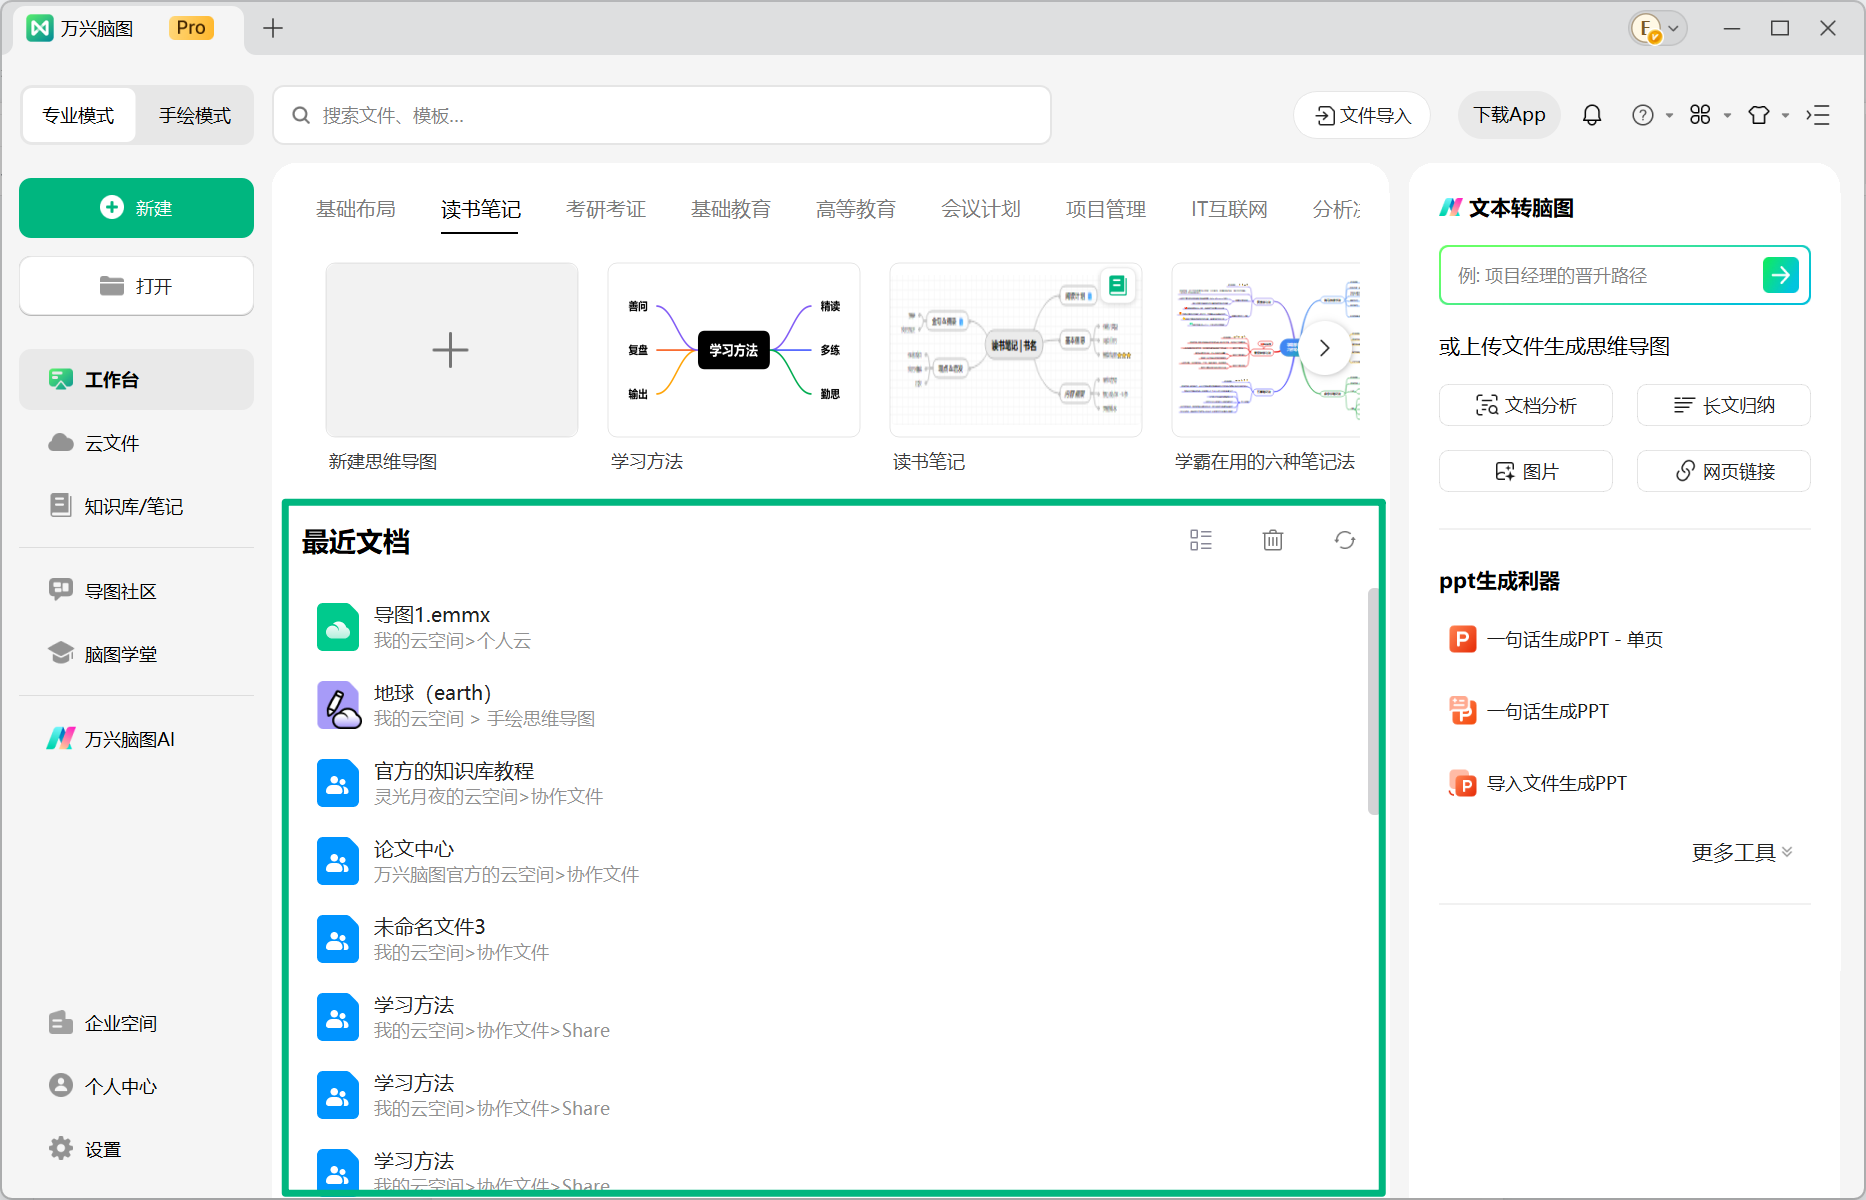
Task: Open the user account avatar dropdown
Action: pos(1658,28)
